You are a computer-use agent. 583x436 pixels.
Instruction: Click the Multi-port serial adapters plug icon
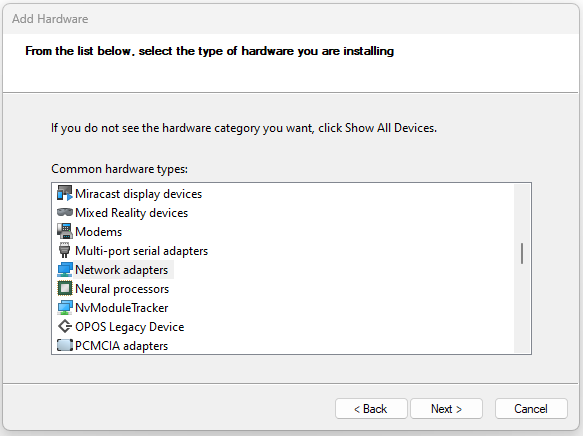click(64, 250)
